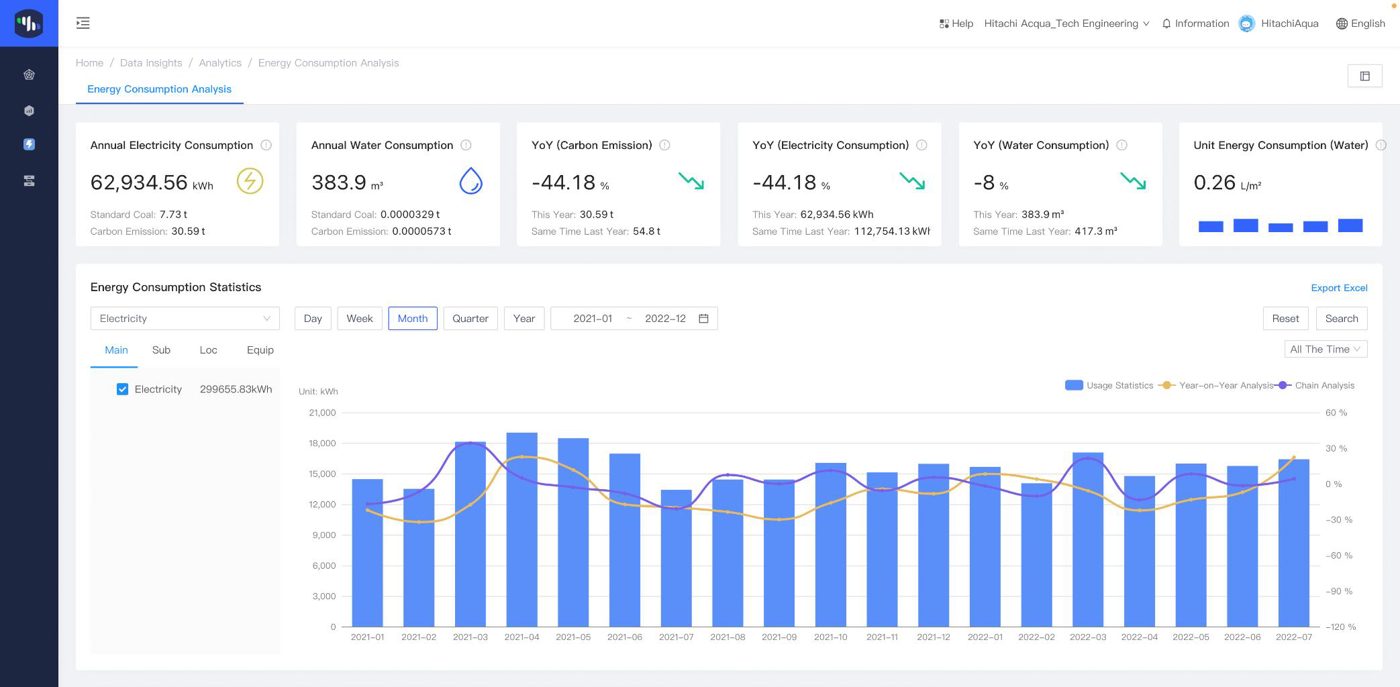1400x687 pixels.
Task: Click the Carbon Emission downward trend arrow
Action: (691, 181)
